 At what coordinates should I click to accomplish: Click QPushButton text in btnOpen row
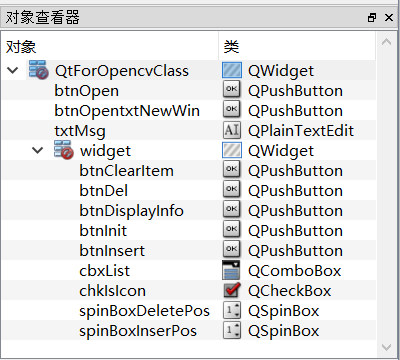click(295, 91)
